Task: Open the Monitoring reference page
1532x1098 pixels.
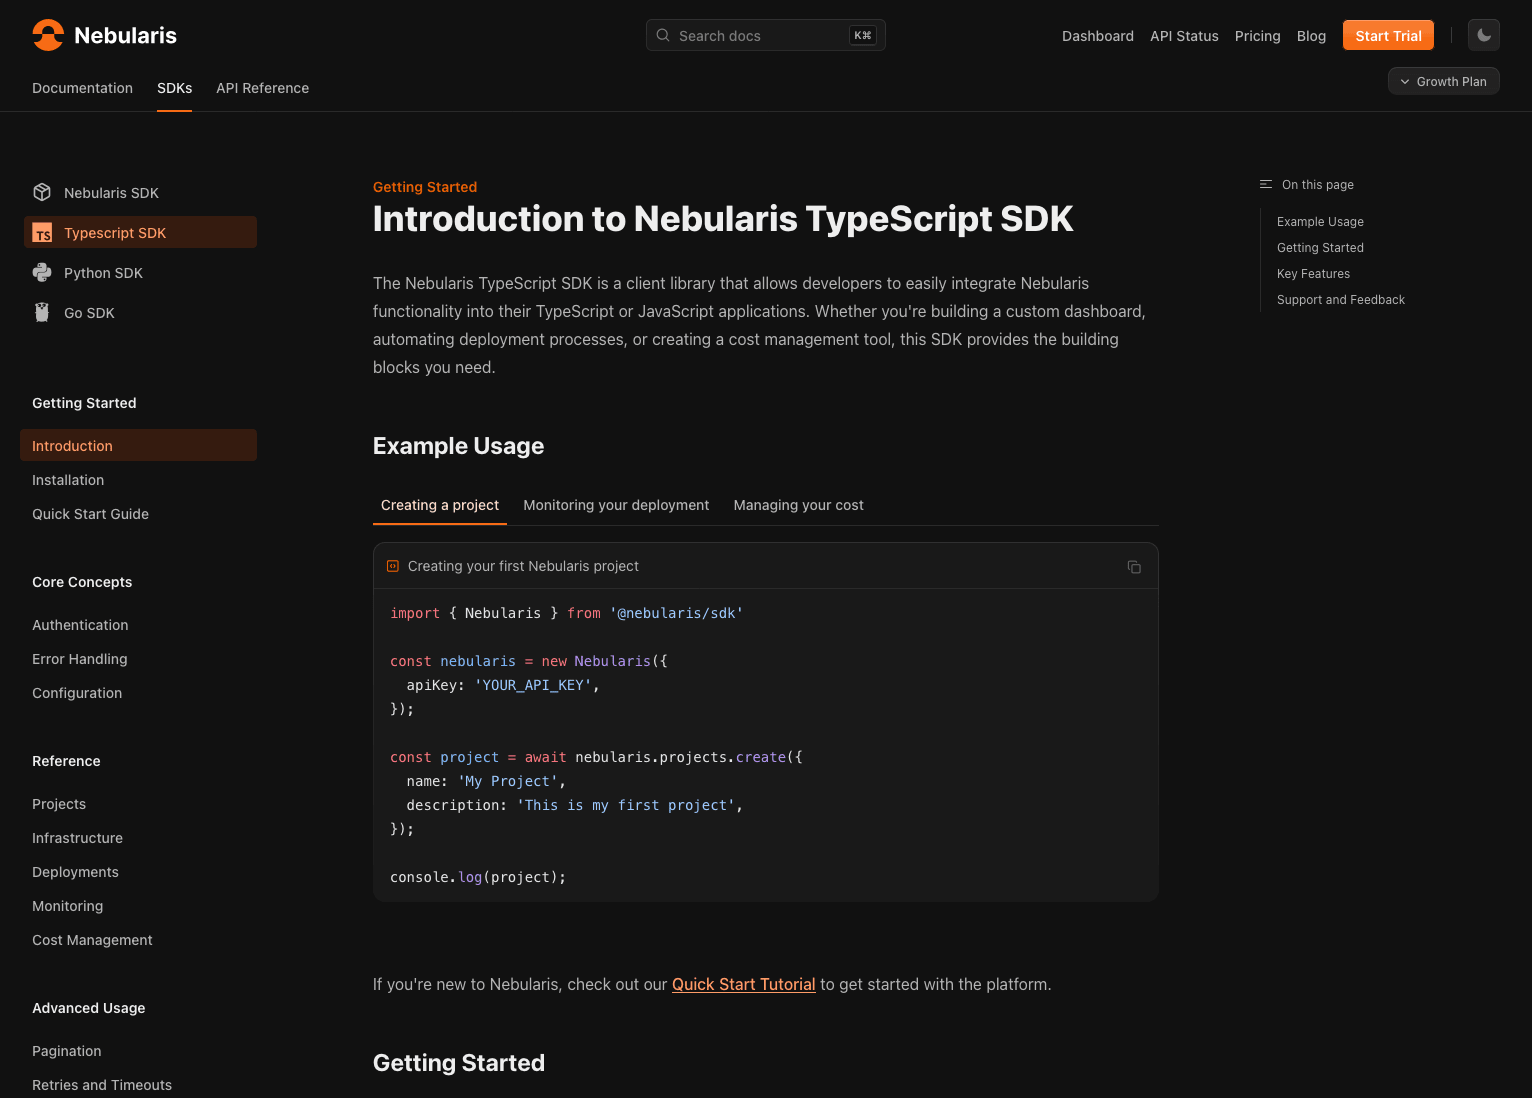Action: click(x=67, y=906)
